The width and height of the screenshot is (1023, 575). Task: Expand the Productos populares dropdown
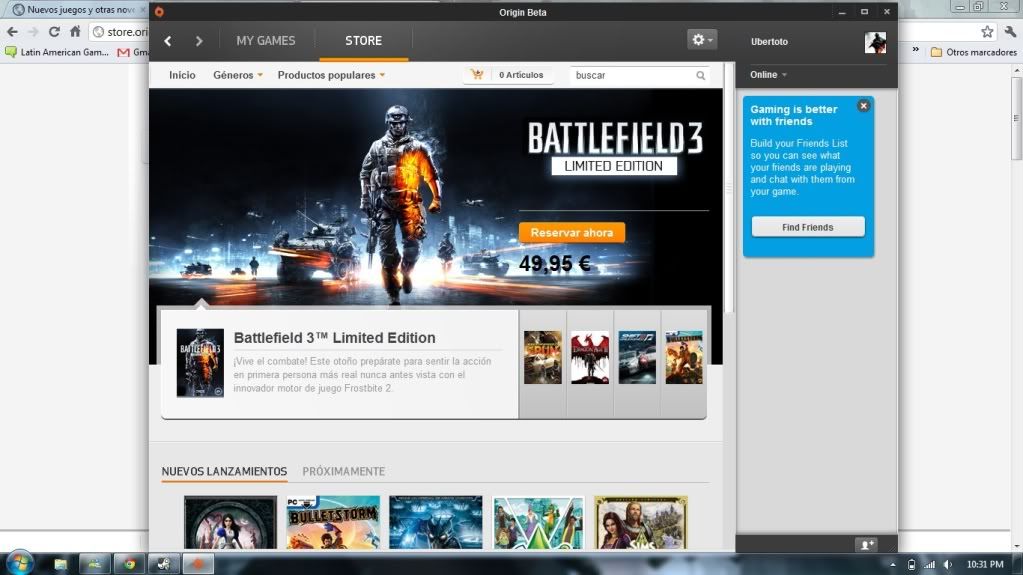tap(331, 75)
